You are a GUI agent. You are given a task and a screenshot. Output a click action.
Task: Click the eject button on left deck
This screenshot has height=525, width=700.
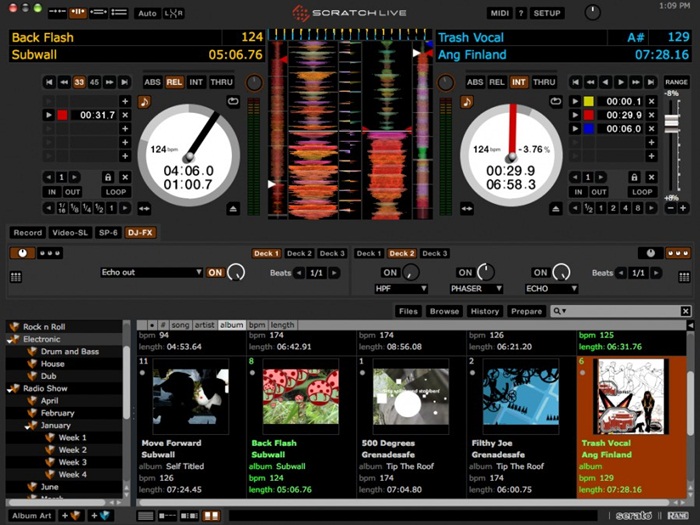click(x=232, y=208)
